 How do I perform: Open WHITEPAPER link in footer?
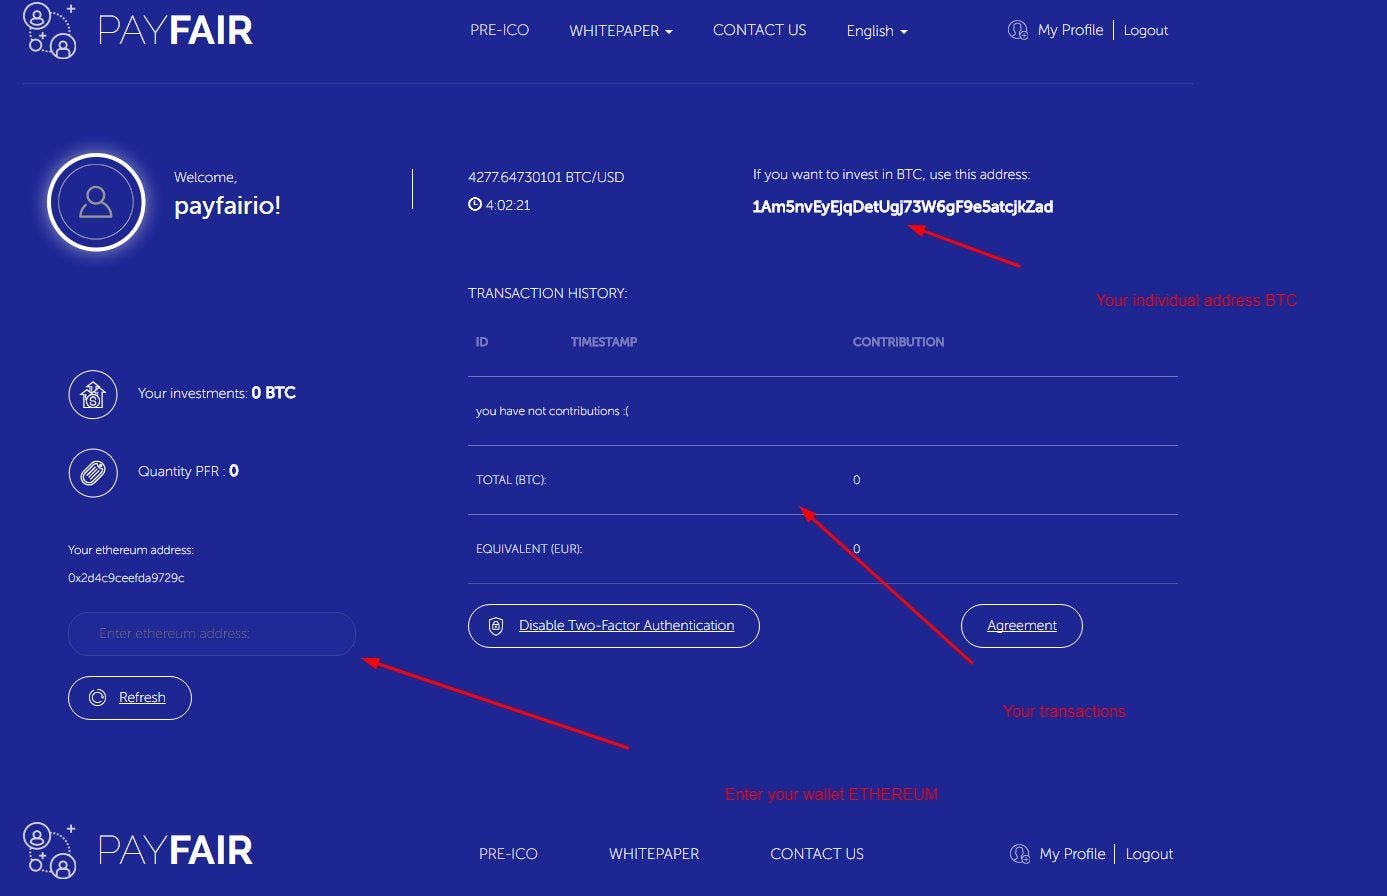coord(654,854)
